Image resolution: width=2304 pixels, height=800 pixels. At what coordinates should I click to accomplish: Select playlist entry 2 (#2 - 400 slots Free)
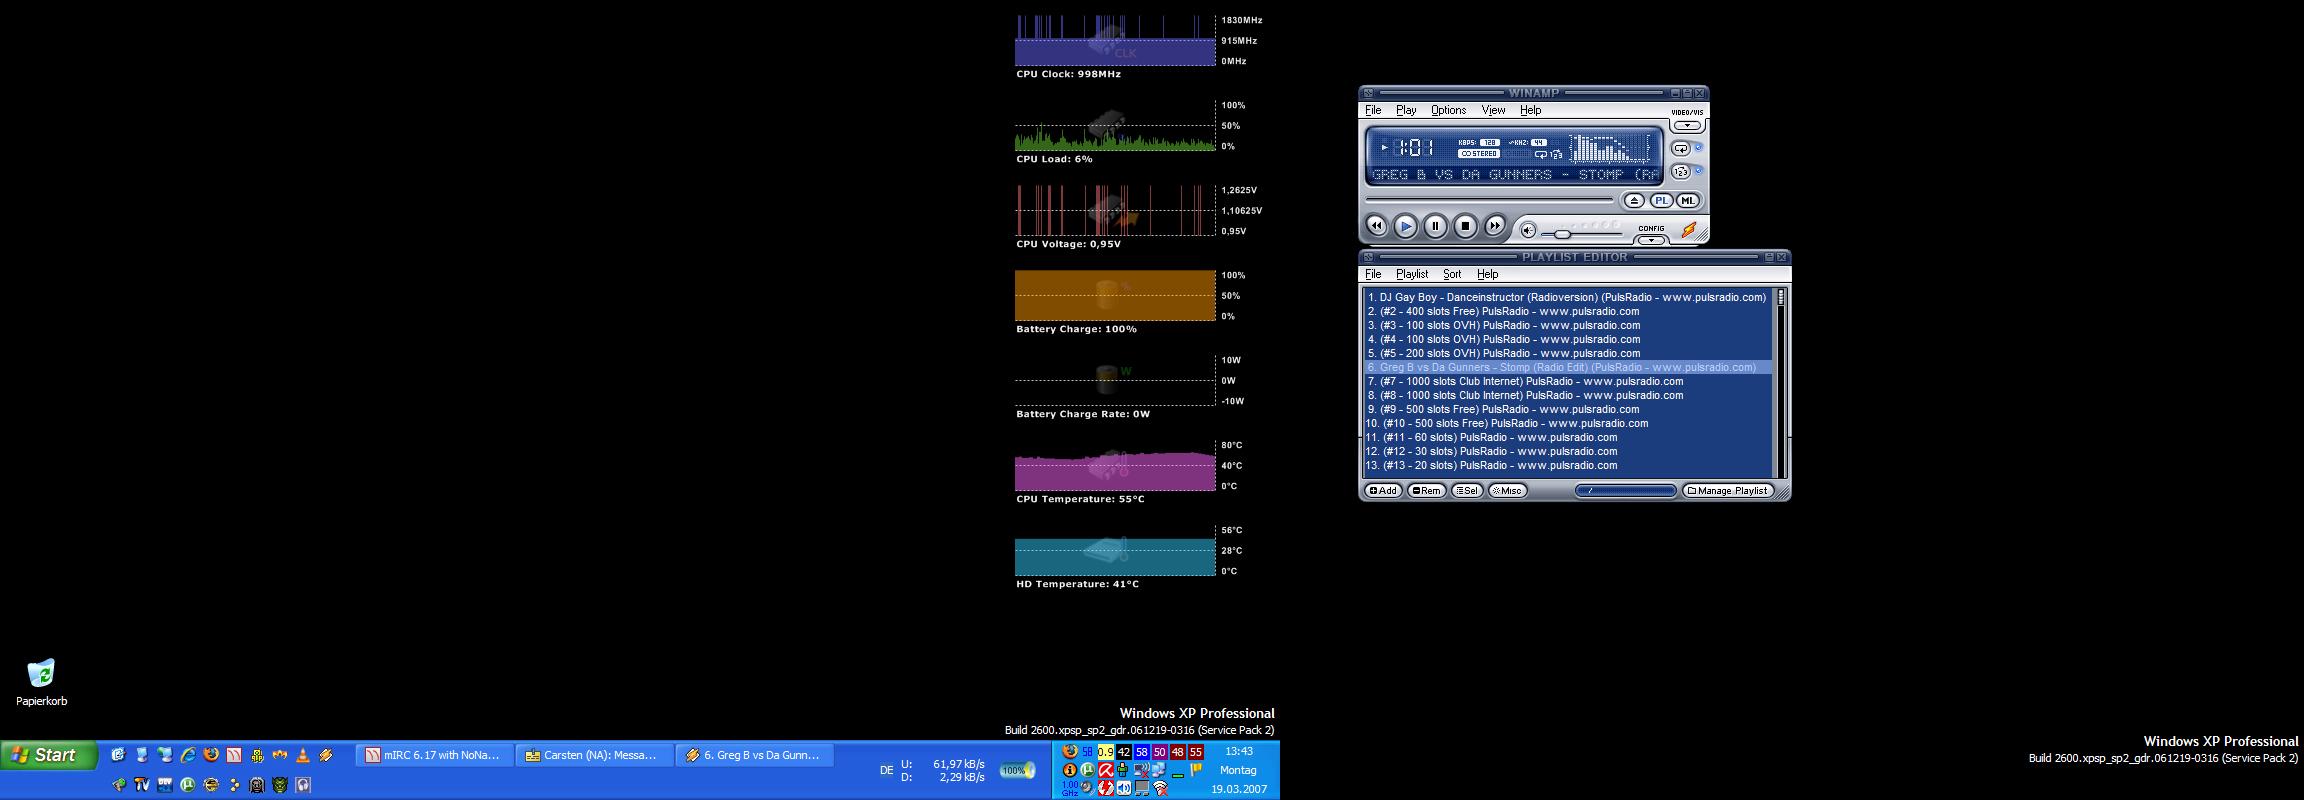(1568, 311)
